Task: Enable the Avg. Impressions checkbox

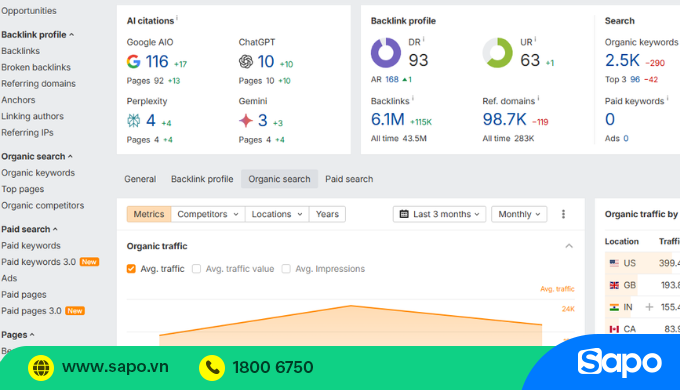Action: tap(286, 269)
